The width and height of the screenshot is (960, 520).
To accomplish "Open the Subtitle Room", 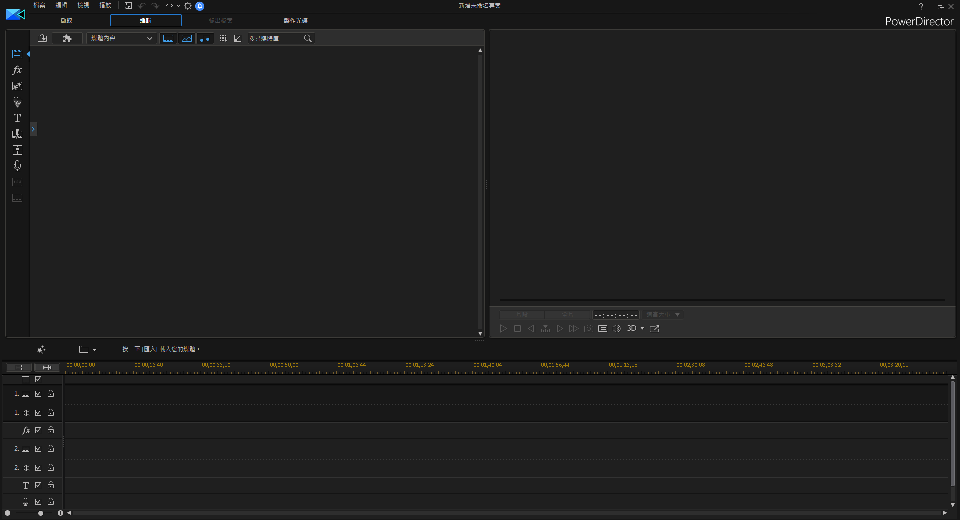I will coord(17,198).
